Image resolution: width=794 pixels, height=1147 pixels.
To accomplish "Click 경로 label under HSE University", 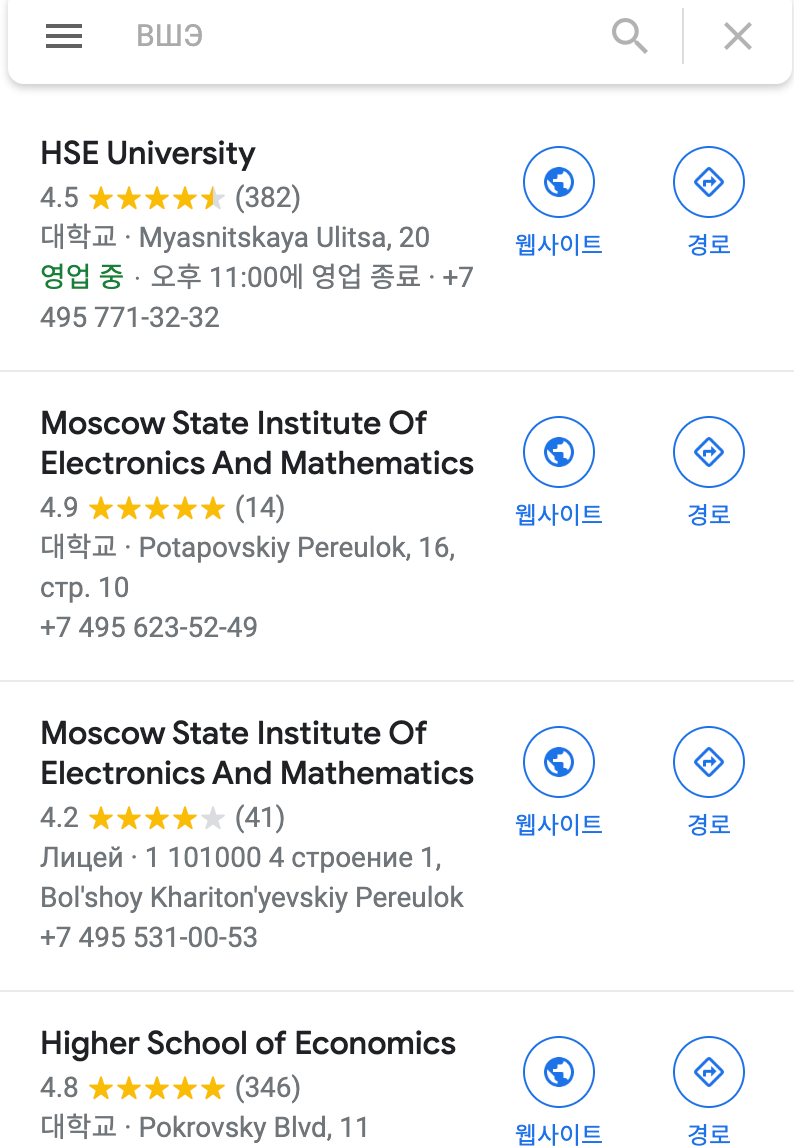I will (709, 244).
